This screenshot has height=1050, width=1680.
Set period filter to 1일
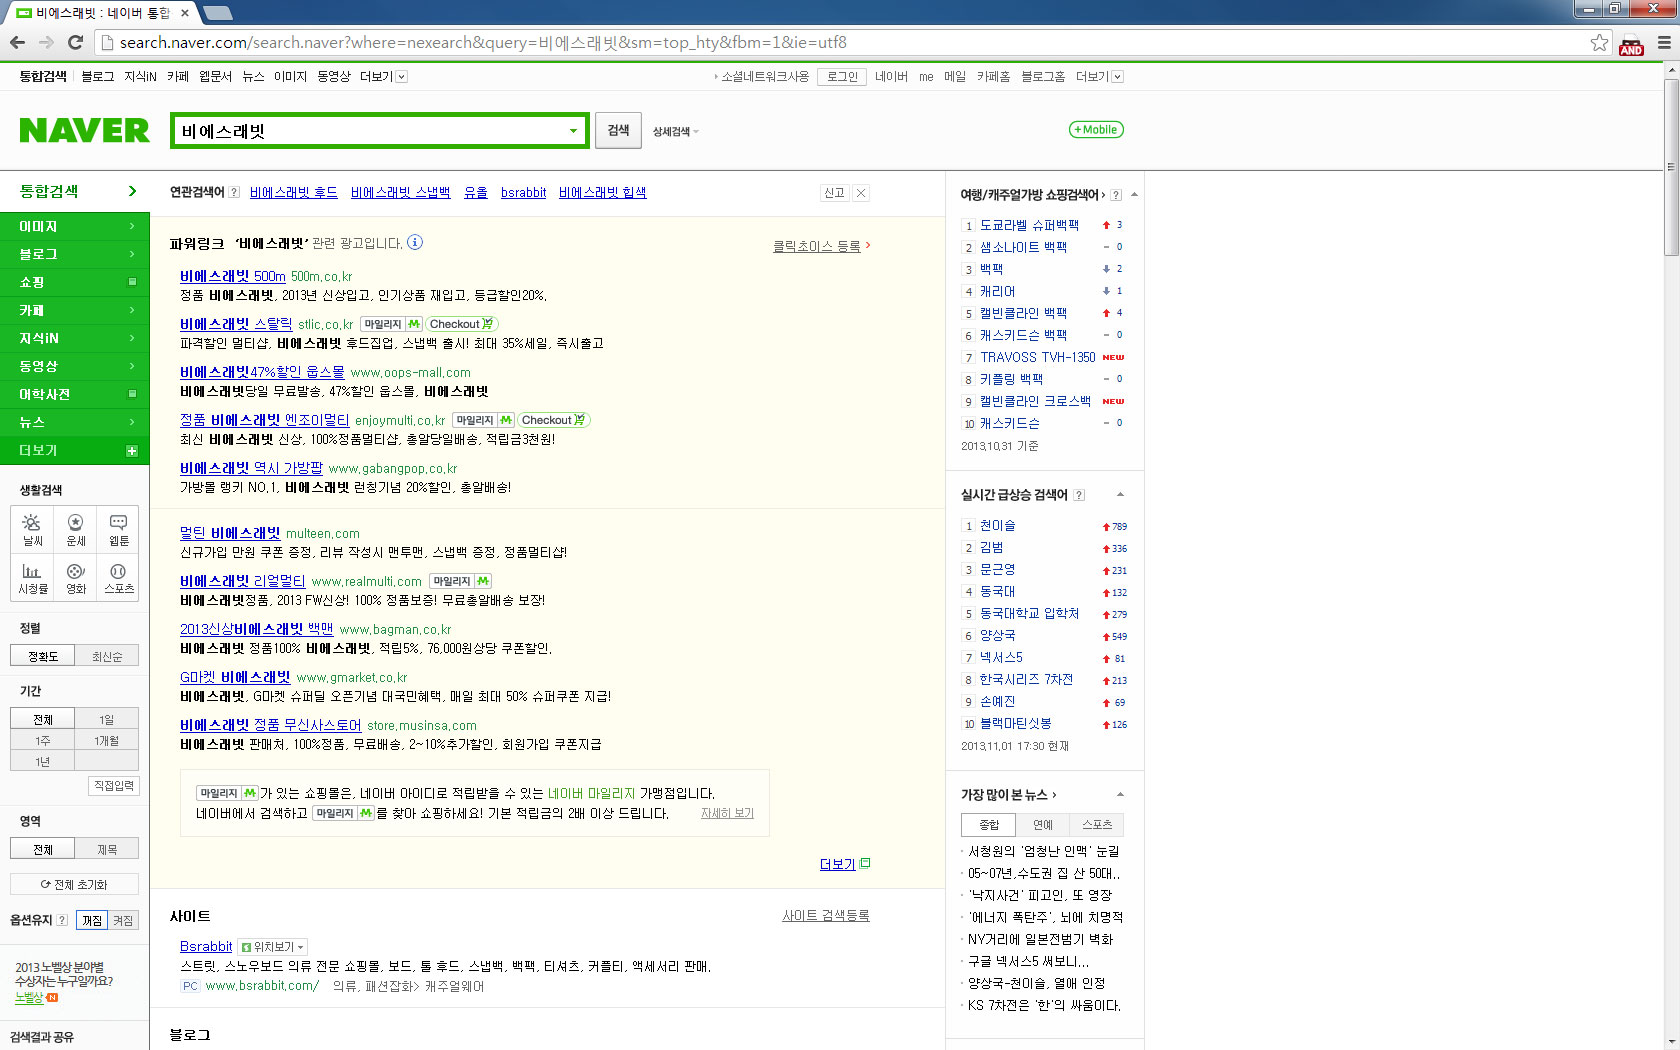[x=107, y=719]
